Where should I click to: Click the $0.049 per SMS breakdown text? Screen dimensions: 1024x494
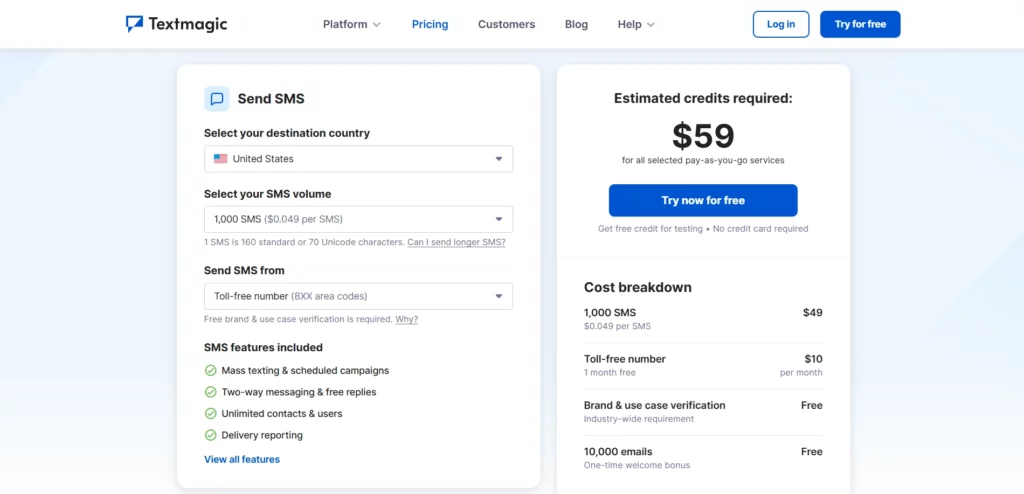pos(617,326)
